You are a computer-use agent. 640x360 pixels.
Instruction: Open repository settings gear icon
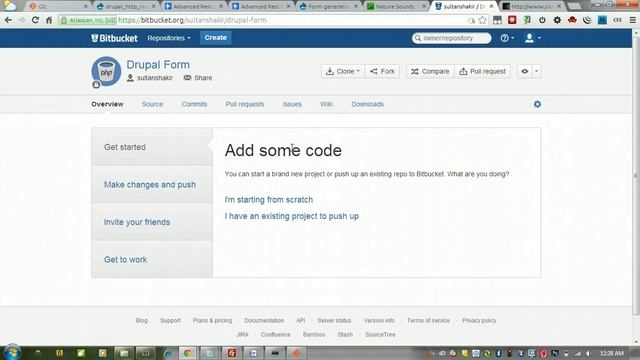click(x=537, y=104)
